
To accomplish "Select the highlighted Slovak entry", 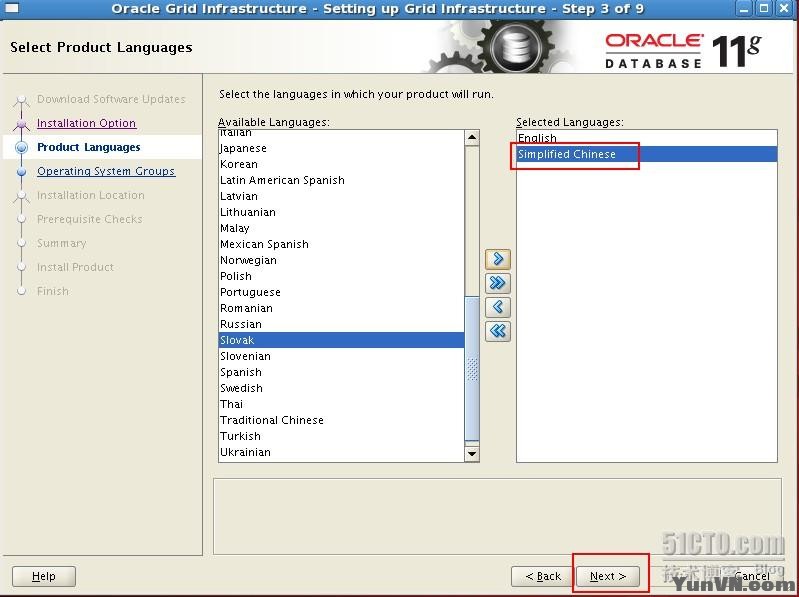I will coord(341,340).
